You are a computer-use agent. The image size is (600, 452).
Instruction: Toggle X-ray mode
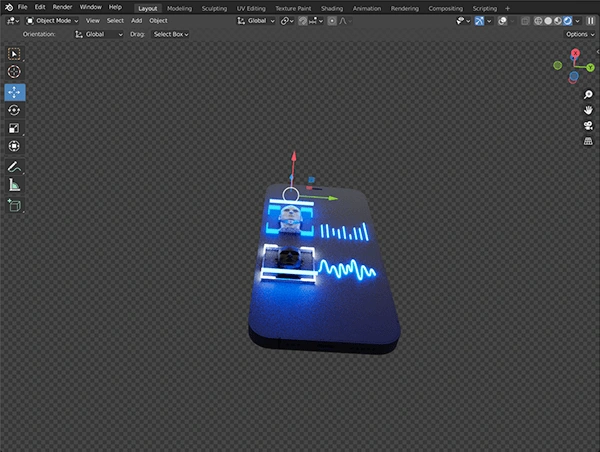[525, 21]
